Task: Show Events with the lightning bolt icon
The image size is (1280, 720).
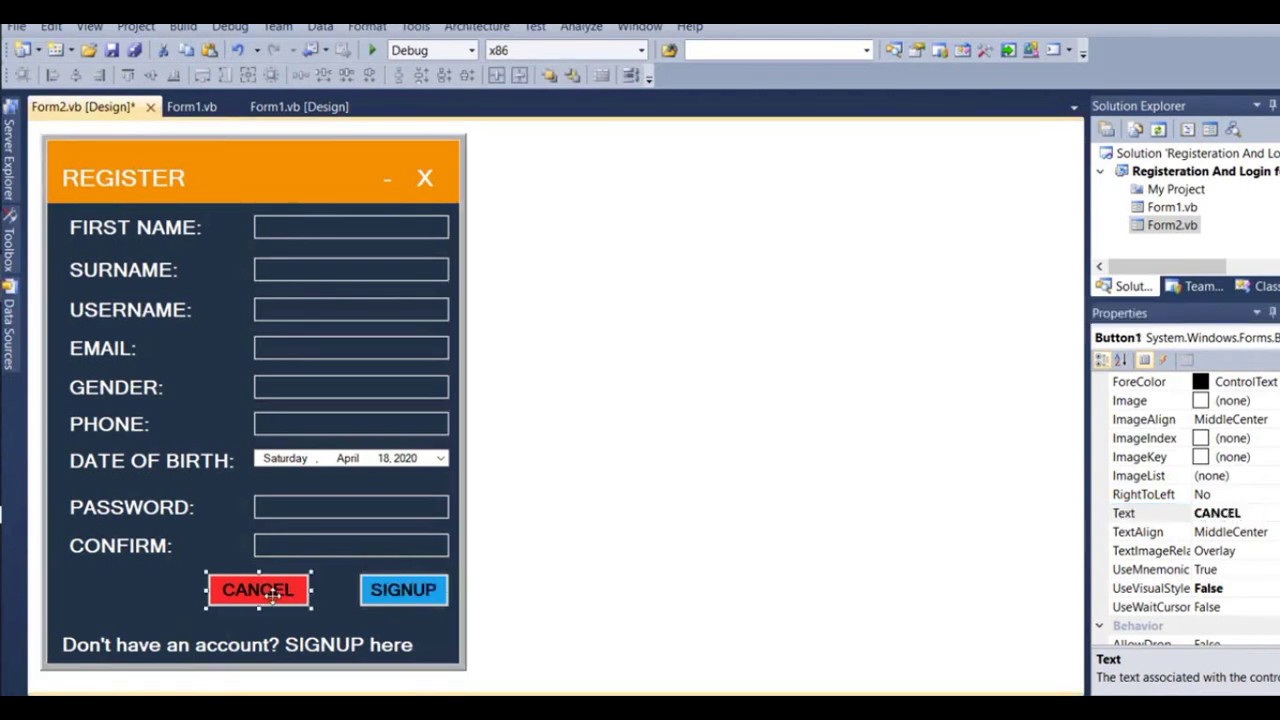Action: pyautogui.click(x=1162, y=360)
